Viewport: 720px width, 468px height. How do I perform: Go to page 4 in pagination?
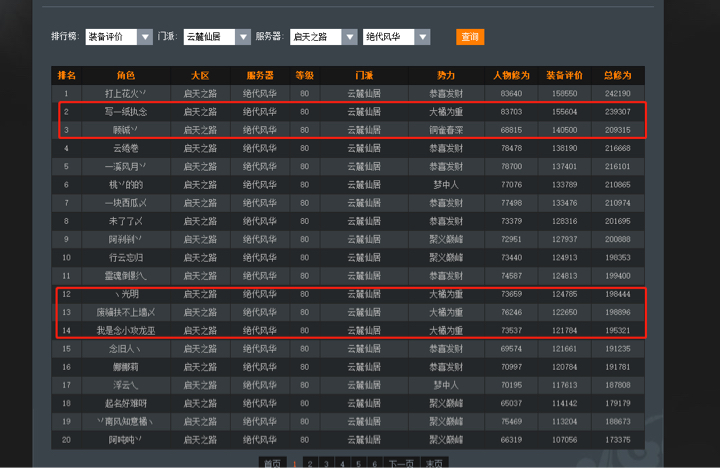[x=342, y=463]
